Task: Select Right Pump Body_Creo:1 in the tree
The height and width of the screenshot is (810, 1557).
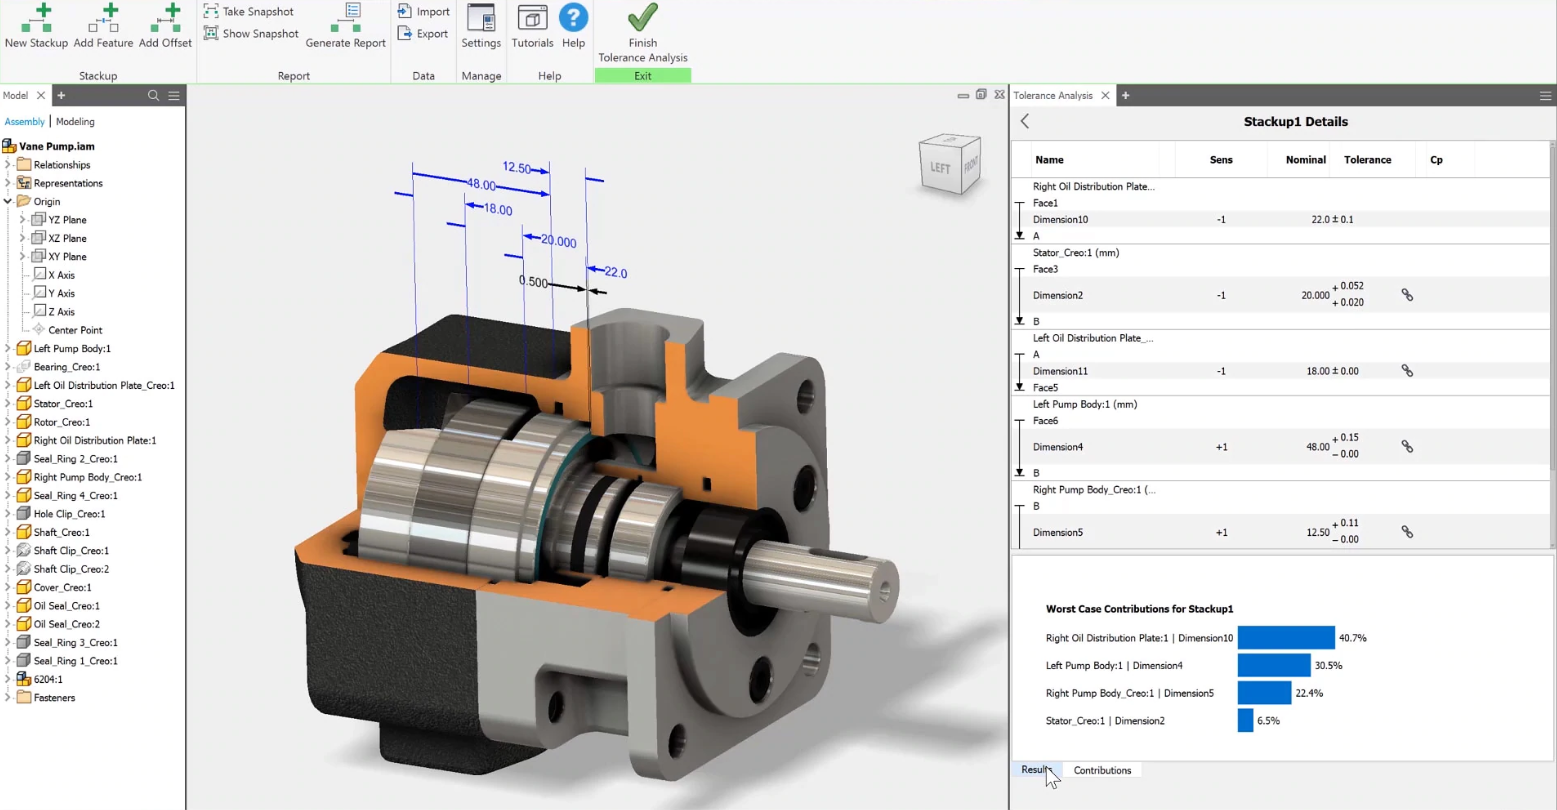Action: coord(88,477)
